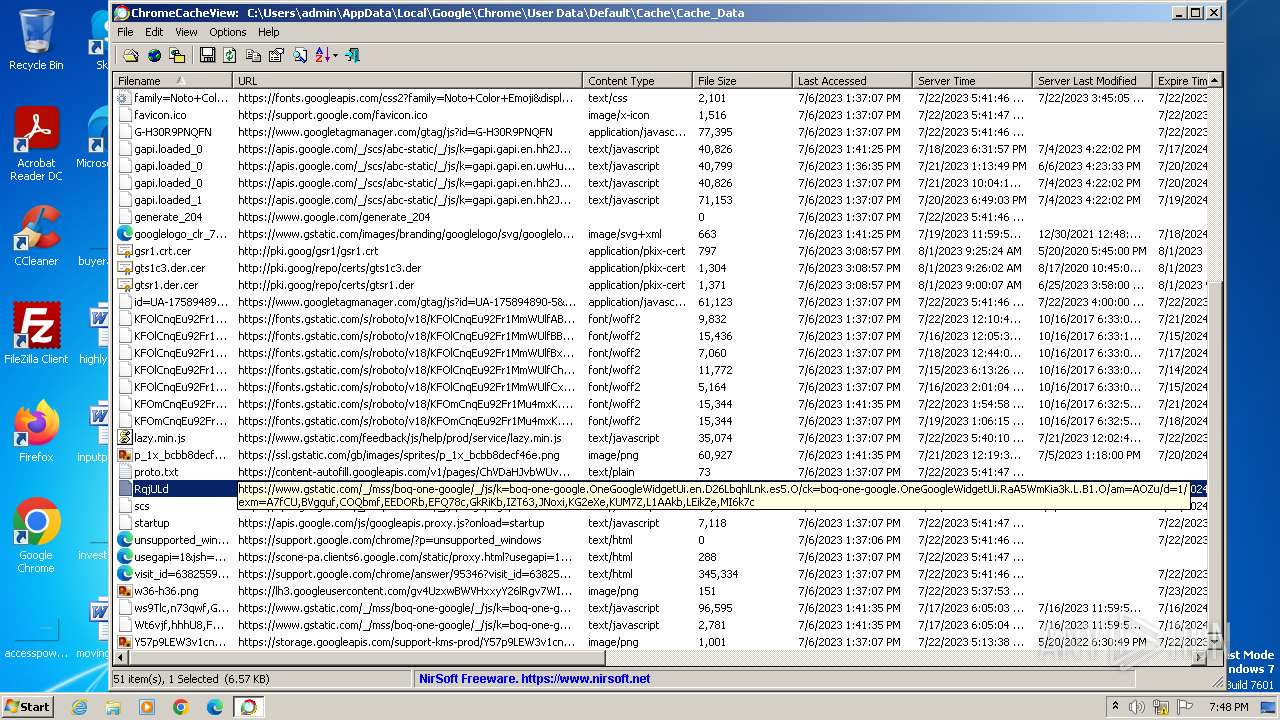Click the ChromeCacheView title bar icon
This screenshot has height=720, width=1280.
(122, 13)
